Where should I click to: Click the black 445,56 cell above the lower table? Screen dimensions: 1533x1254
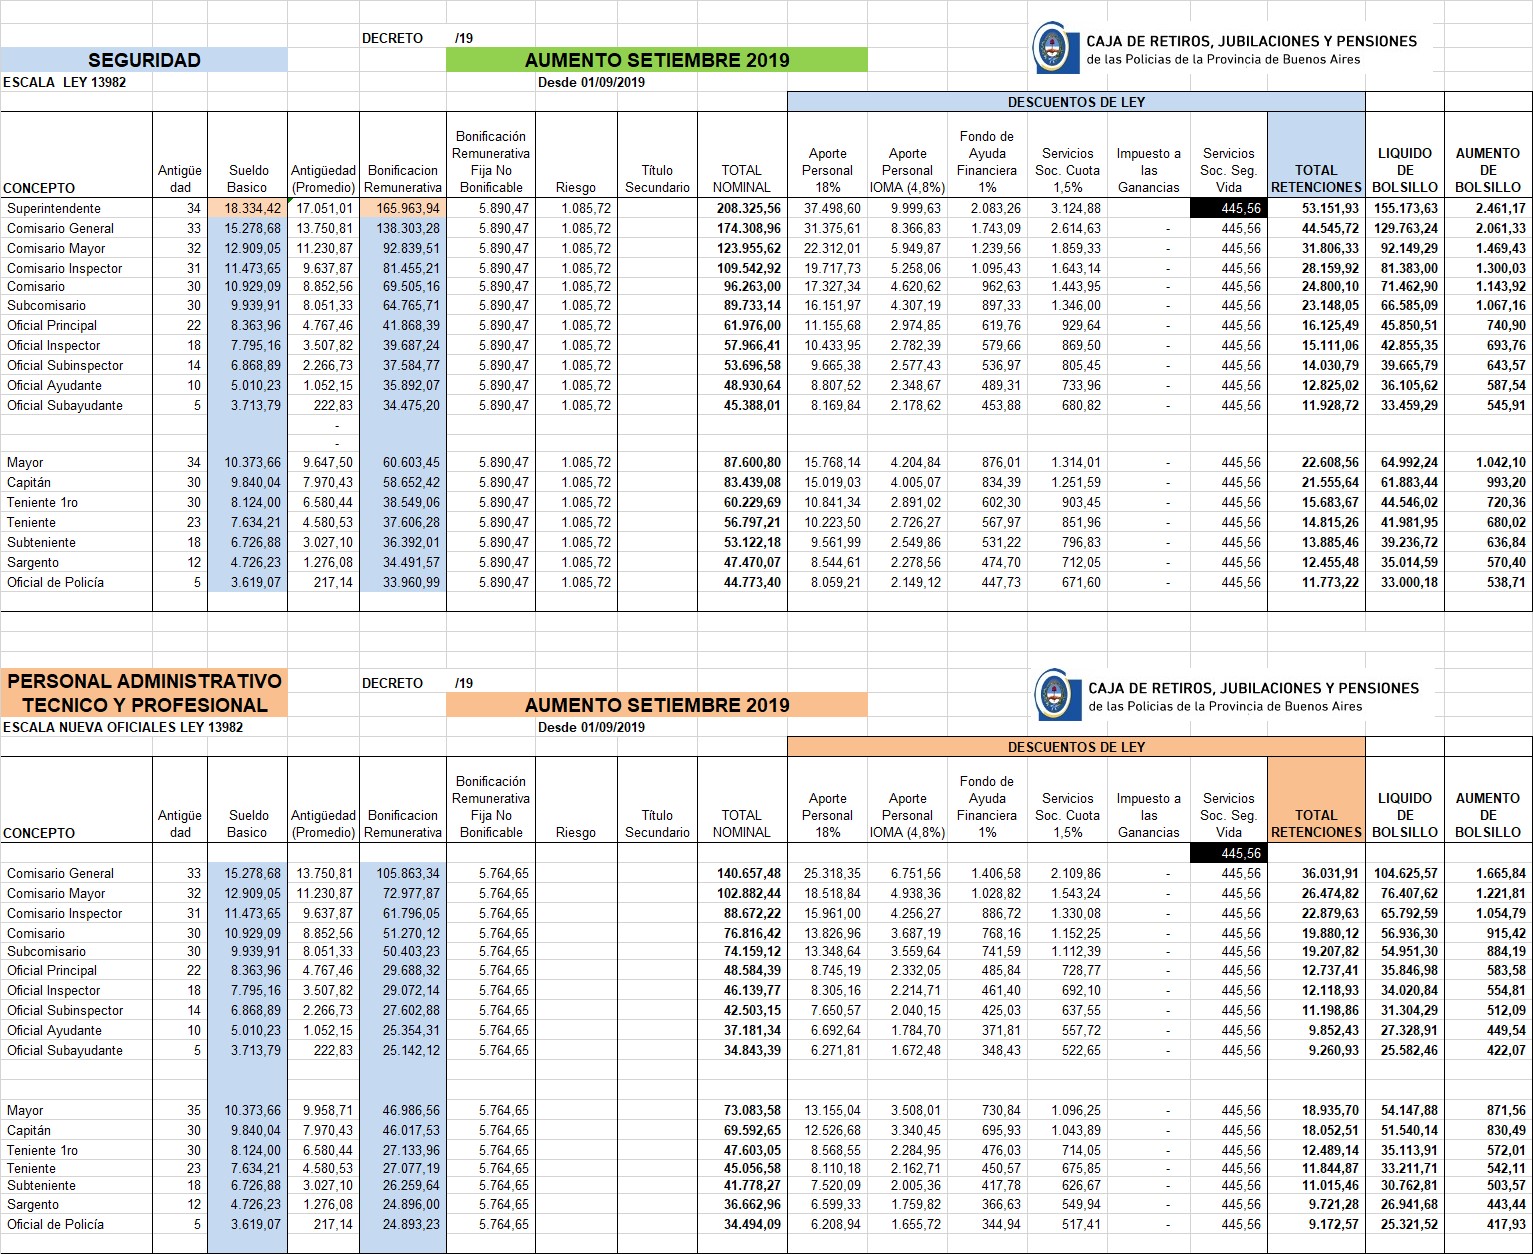click(x=1228, y=853)
